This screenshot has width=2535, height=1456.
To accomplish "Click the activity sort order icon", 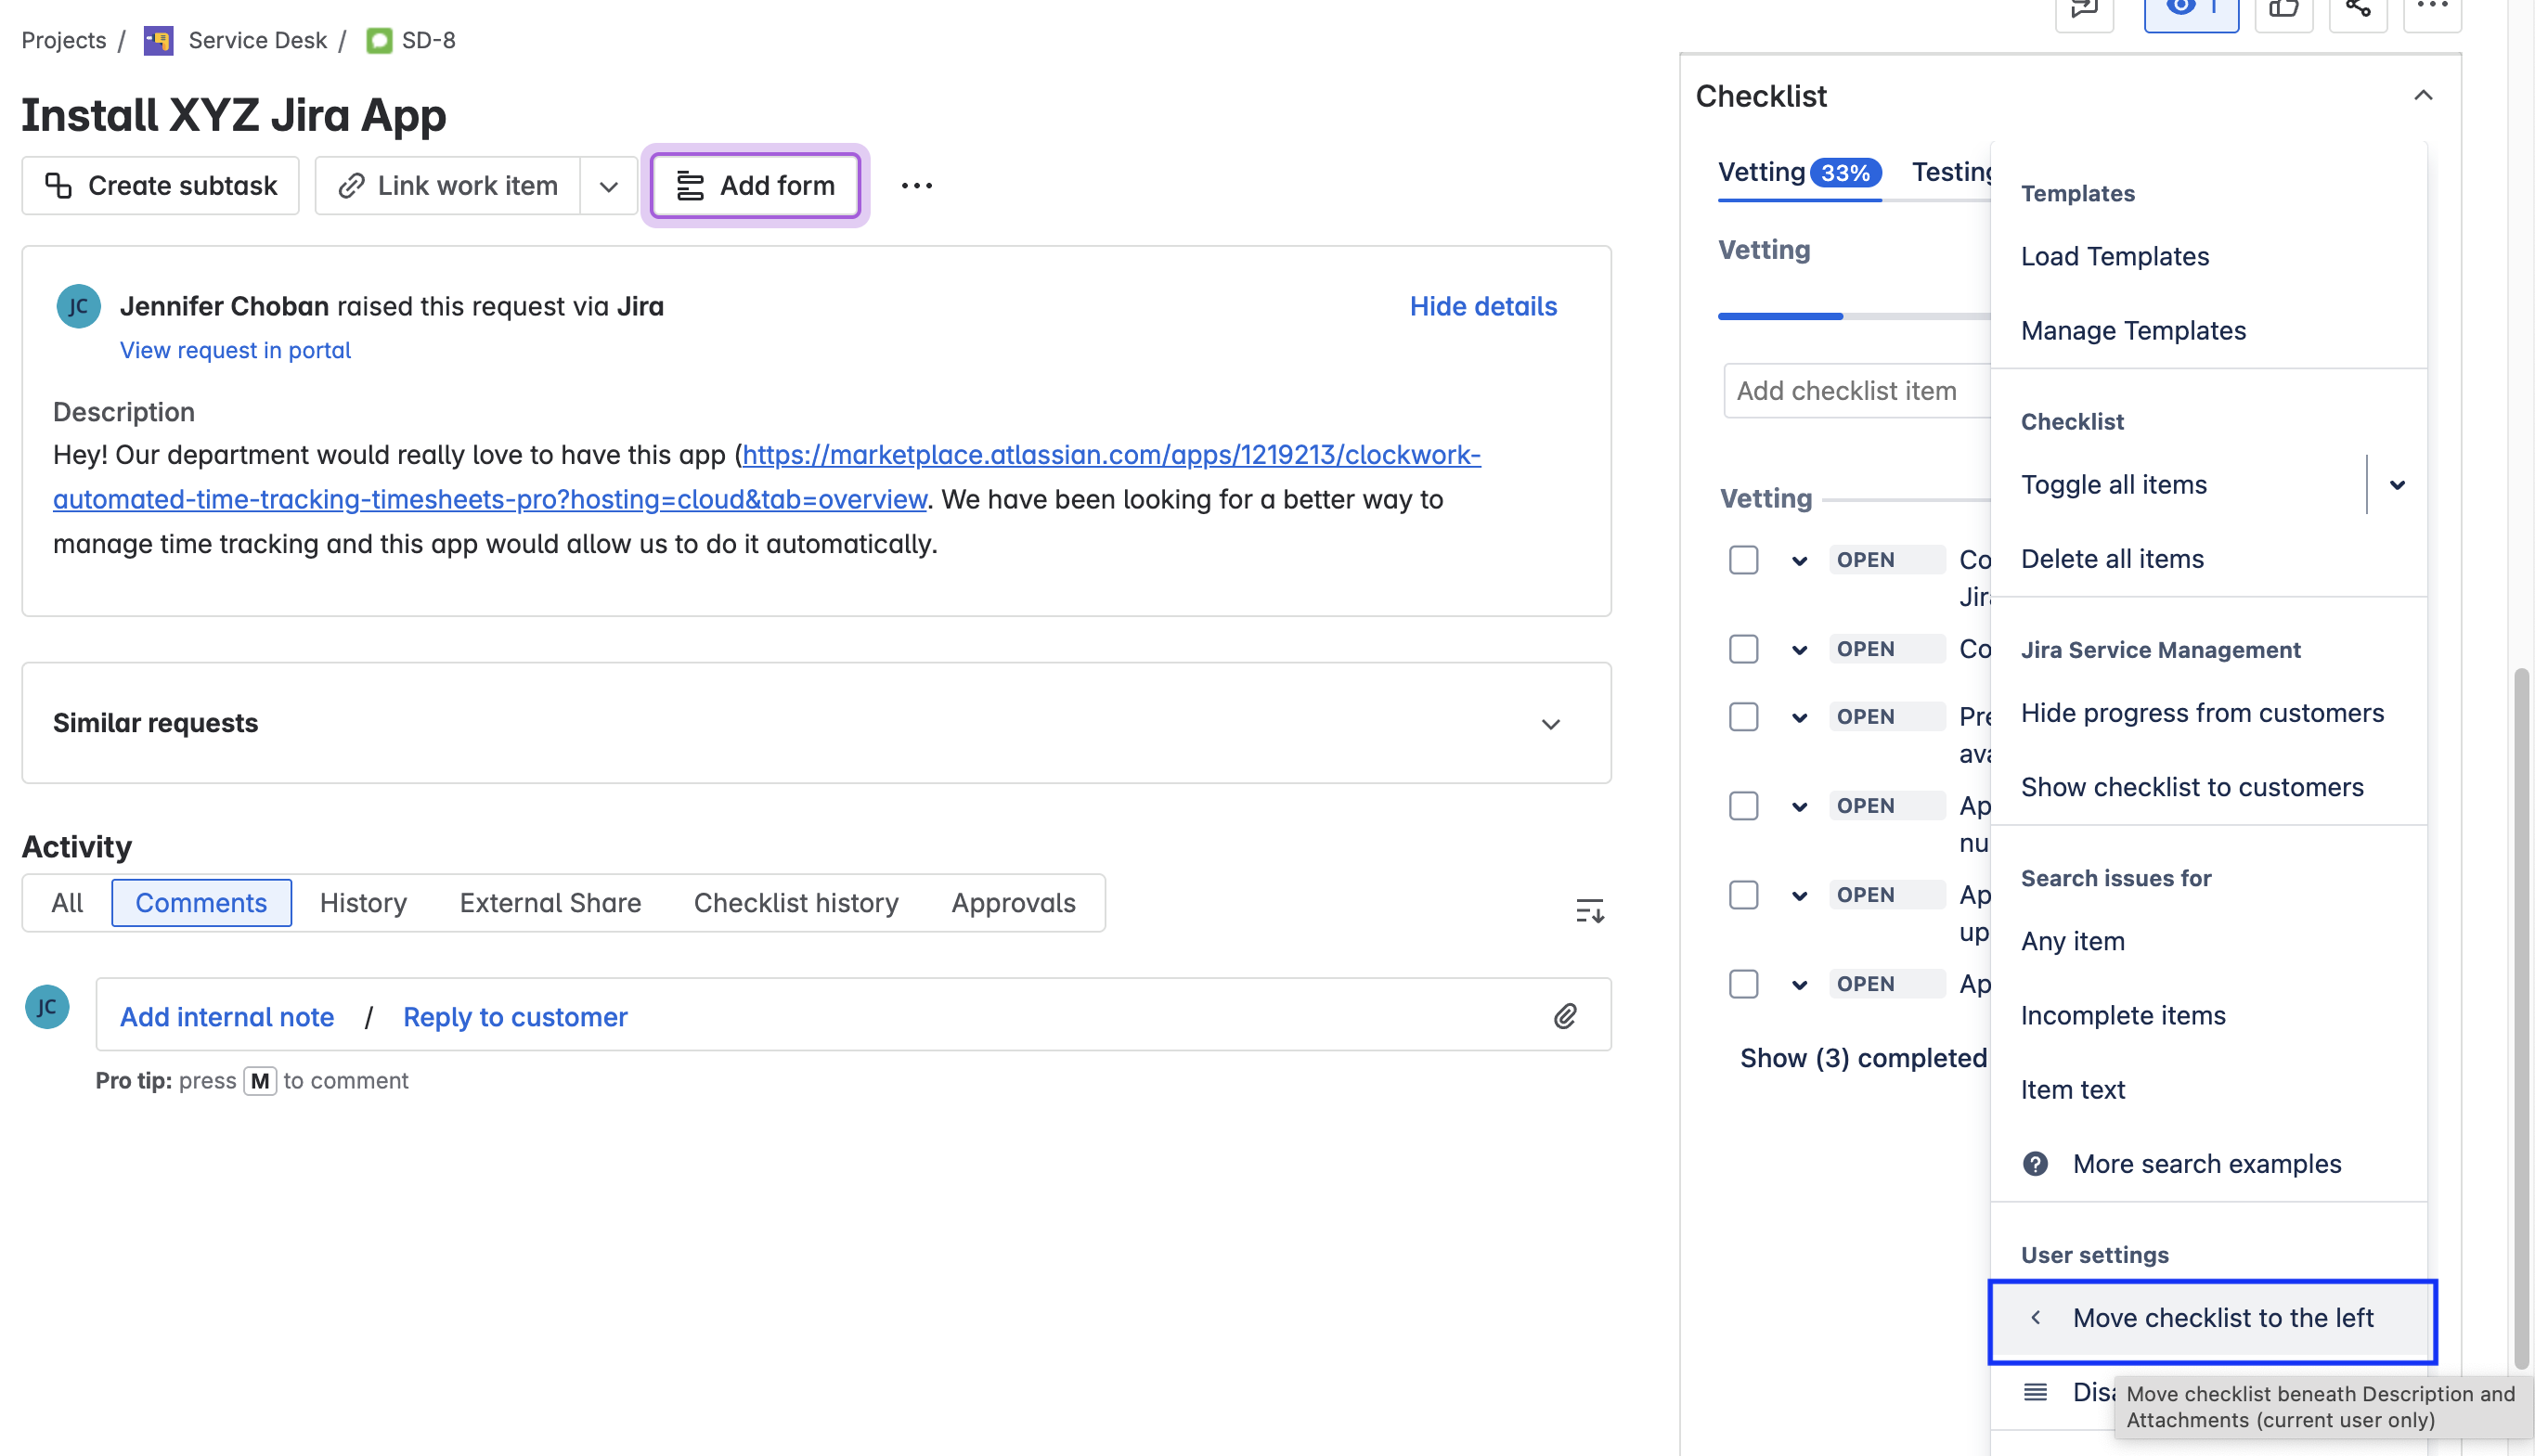I will [1589, 911].
